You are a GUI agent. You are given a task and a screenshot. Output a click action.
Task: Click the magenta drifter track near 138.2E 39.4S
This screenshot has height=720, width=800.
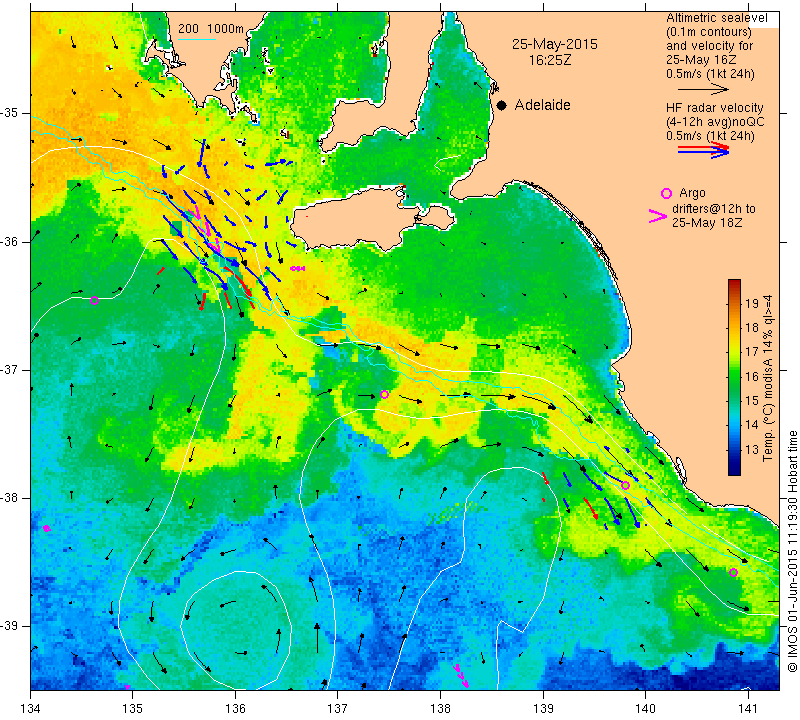[x=461, y=676]
